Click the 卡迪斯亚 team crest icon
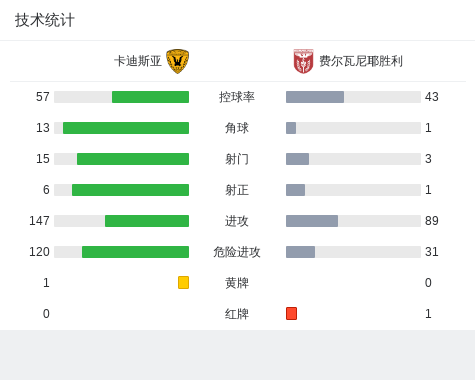The width and height of the screenshot is (475, 380). 177,61
